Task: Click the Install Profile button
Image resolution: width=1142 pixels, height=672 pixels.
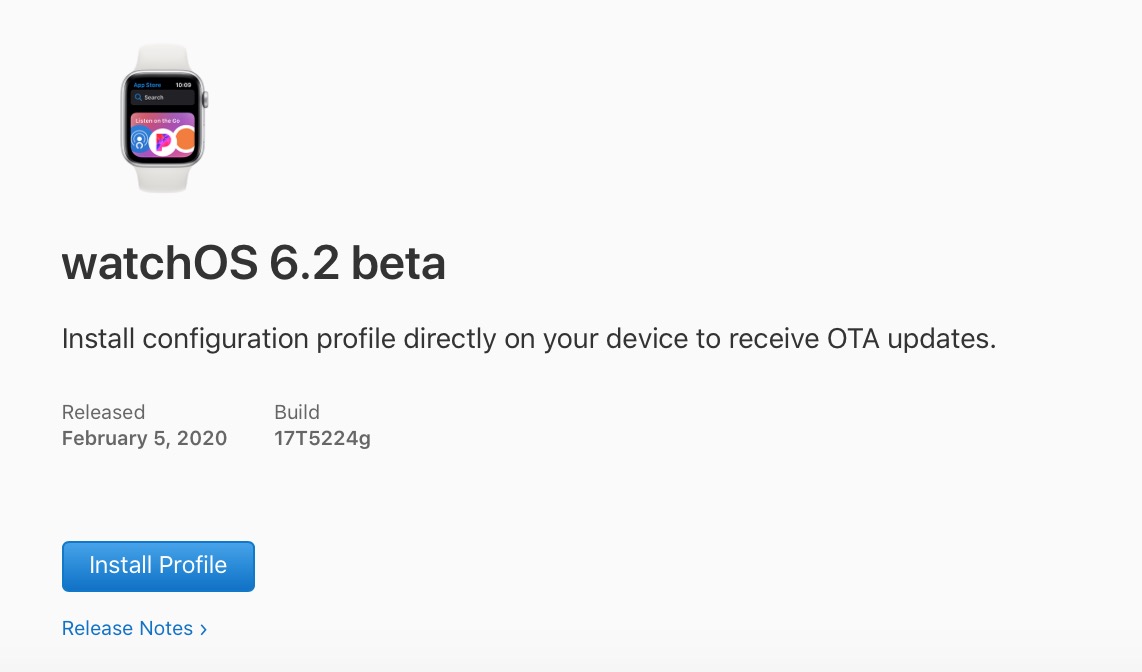Action: click(158, 566)
